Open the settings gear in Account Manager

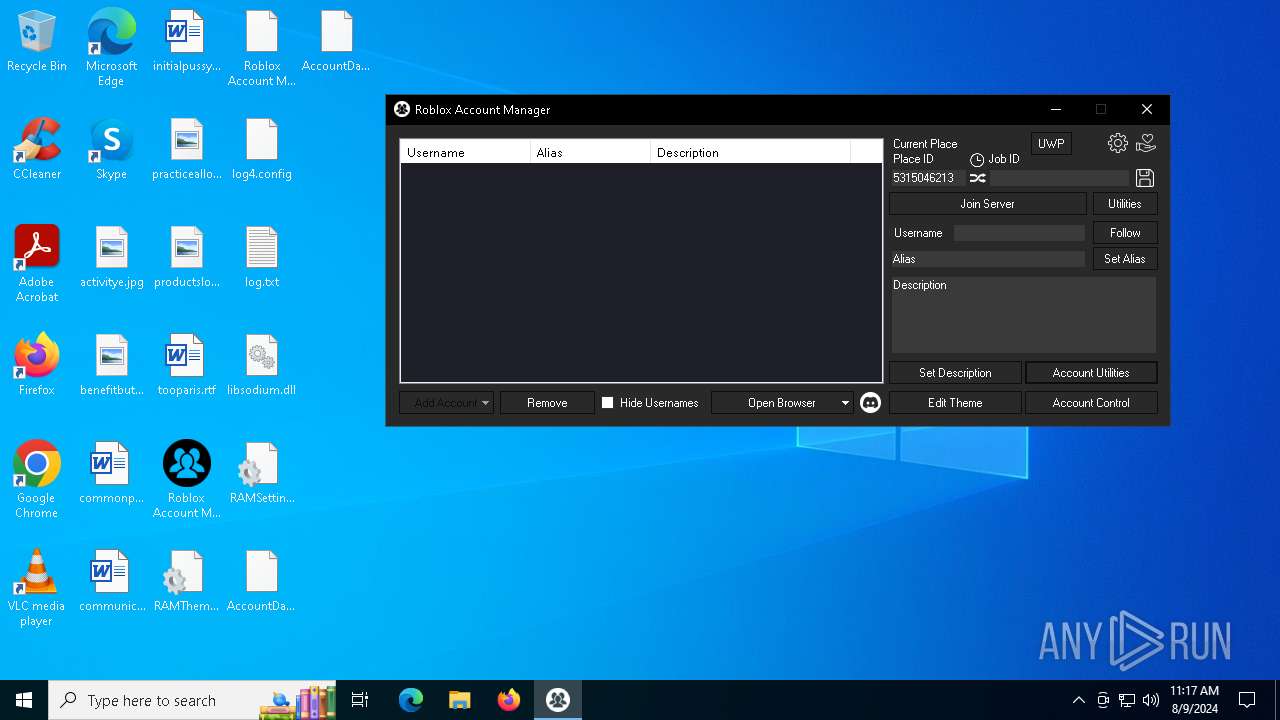point(1118,143)
